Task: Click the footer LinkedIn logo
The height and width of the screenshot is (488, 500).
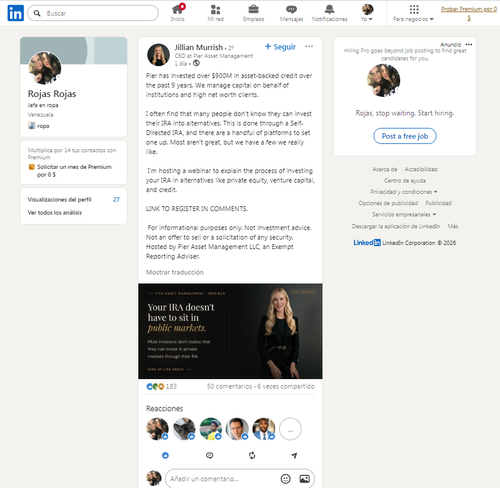Action: point(367,243)
